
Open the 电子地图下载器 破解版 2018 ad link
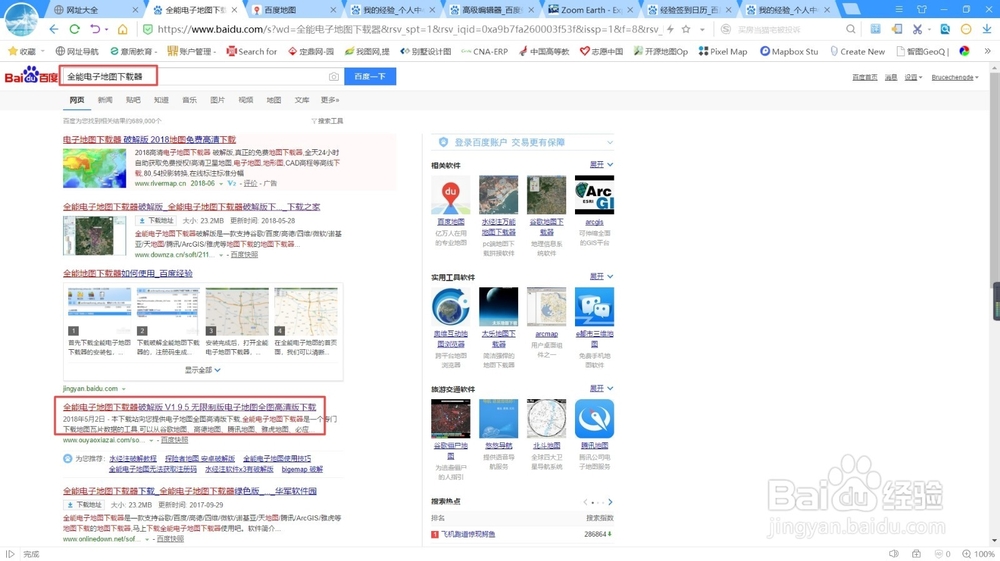tap(149, 140)
